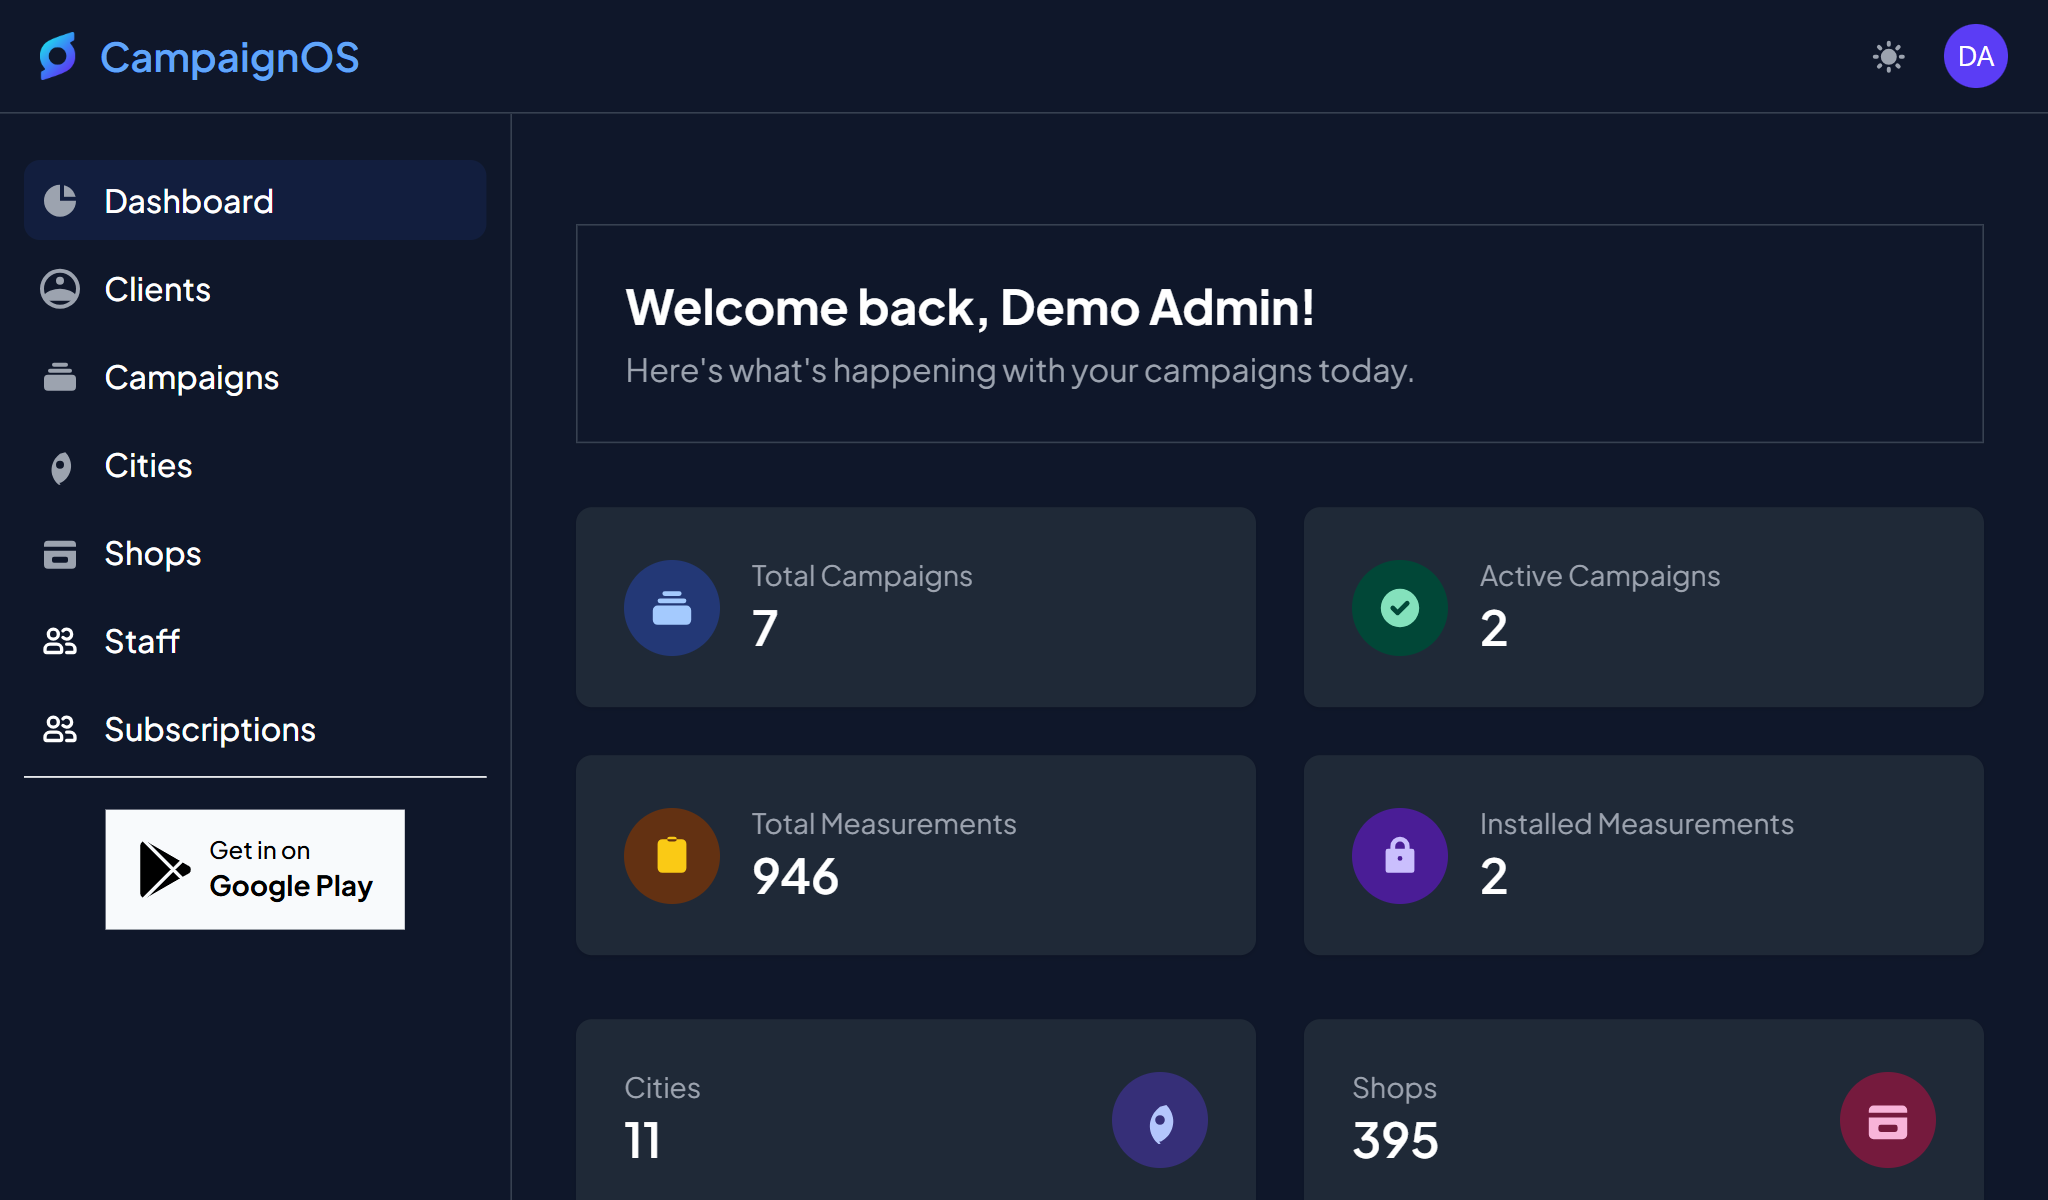
Task: Click the Shops storefront icon in sidebar
Action: (x=60, y=554)
